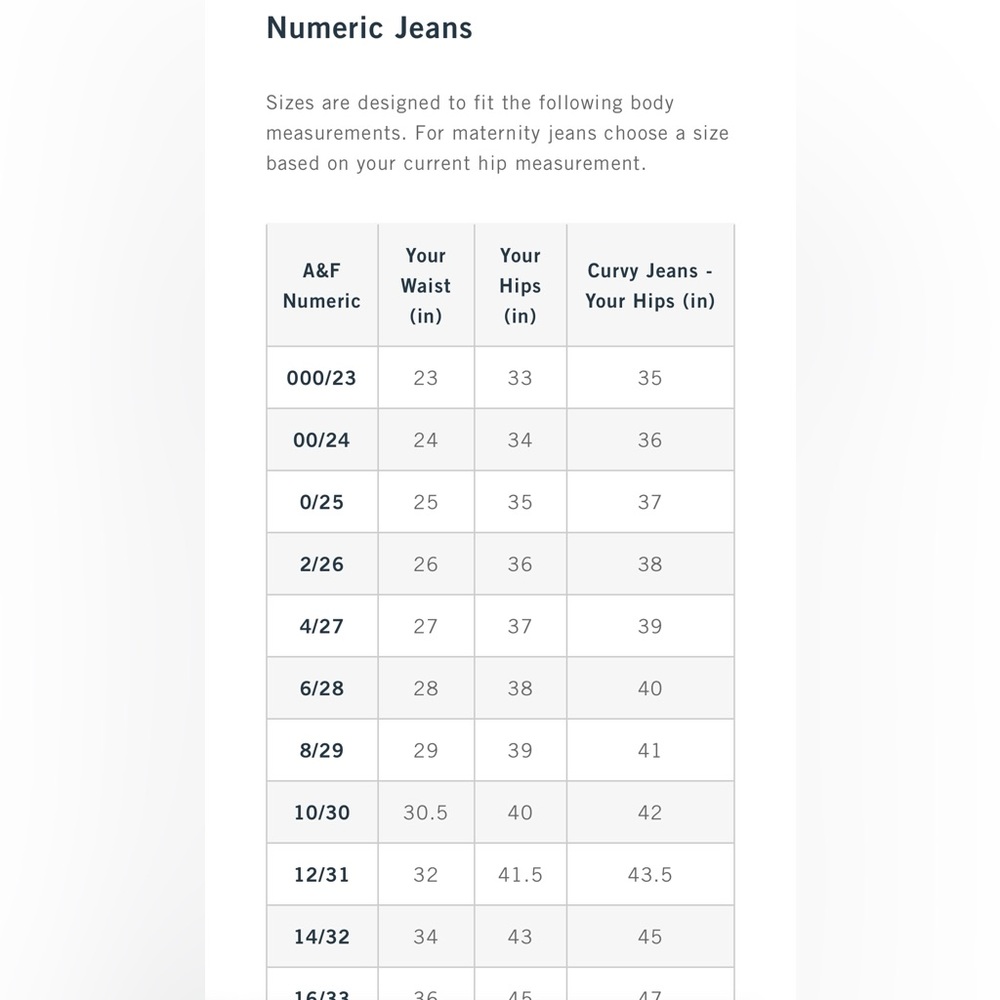Select the 43.5 curvy hips cell
1000x1000 pixels.
(650, 874)
